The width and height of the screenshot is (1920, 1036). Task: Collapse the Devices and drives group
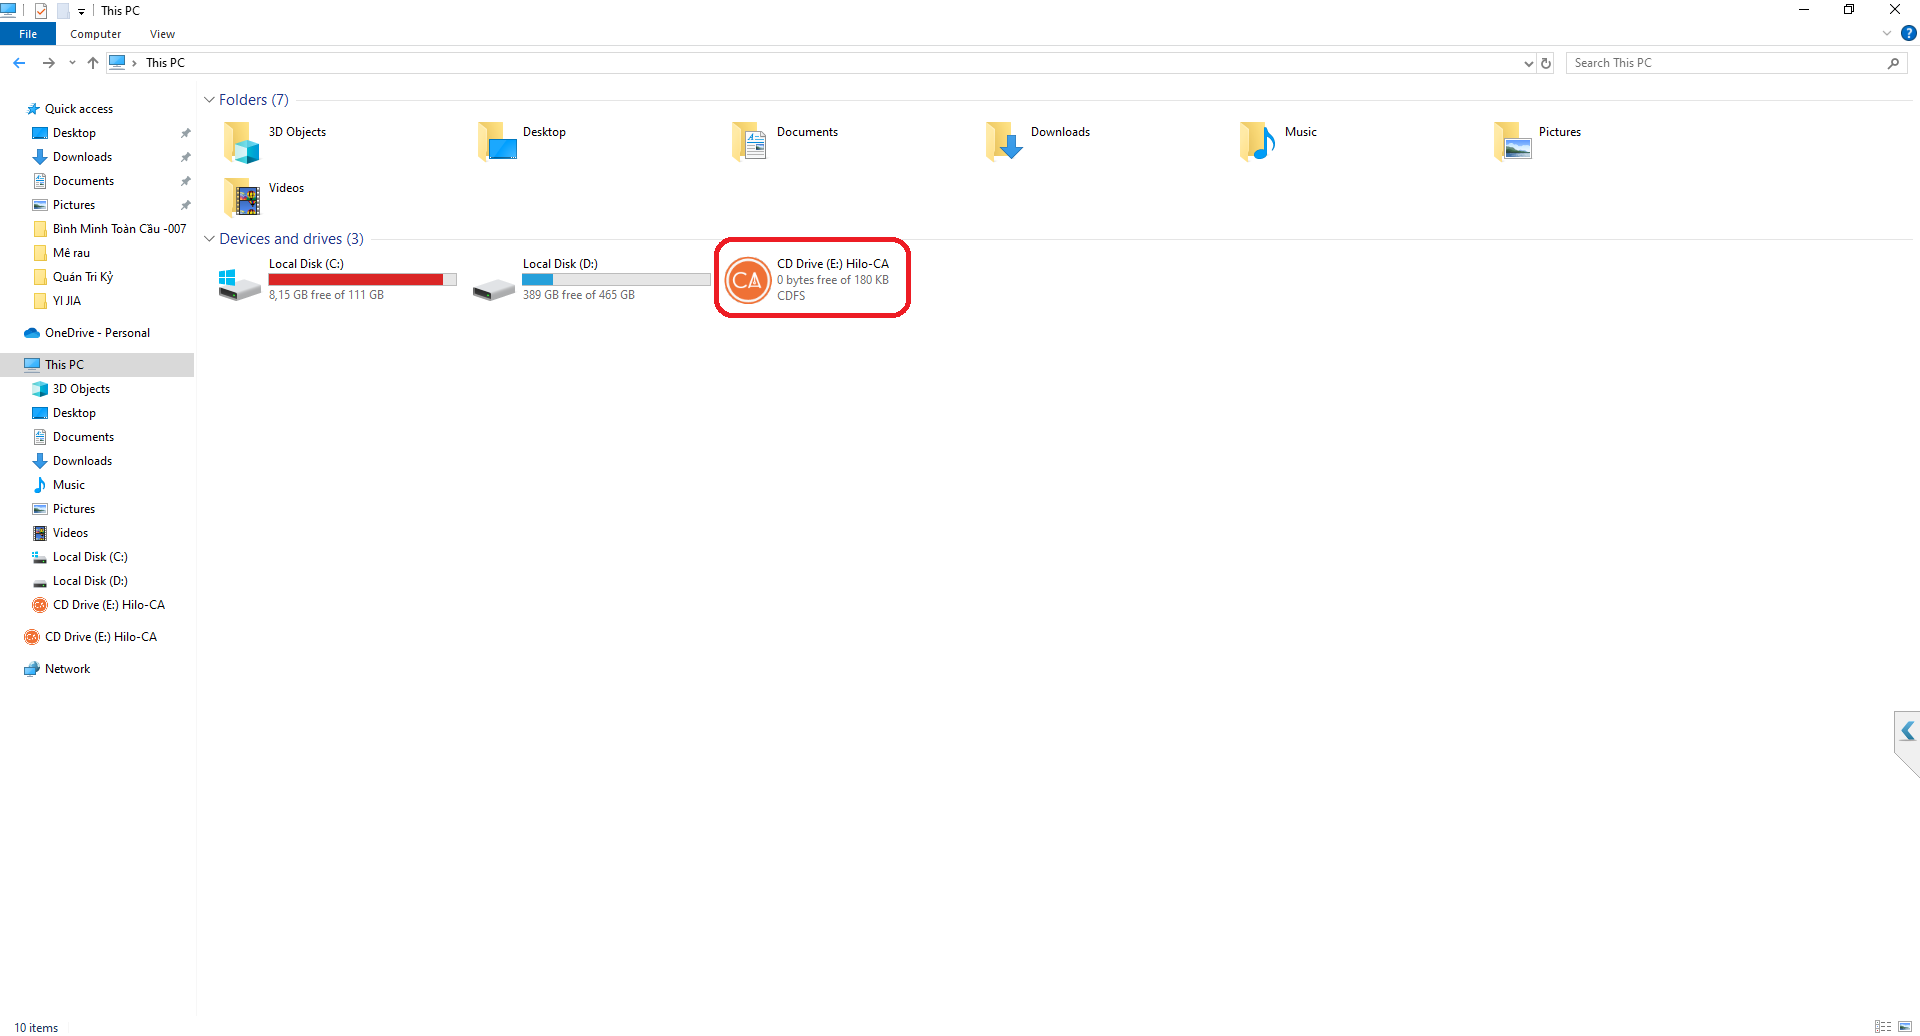click(x=209, y=239)
